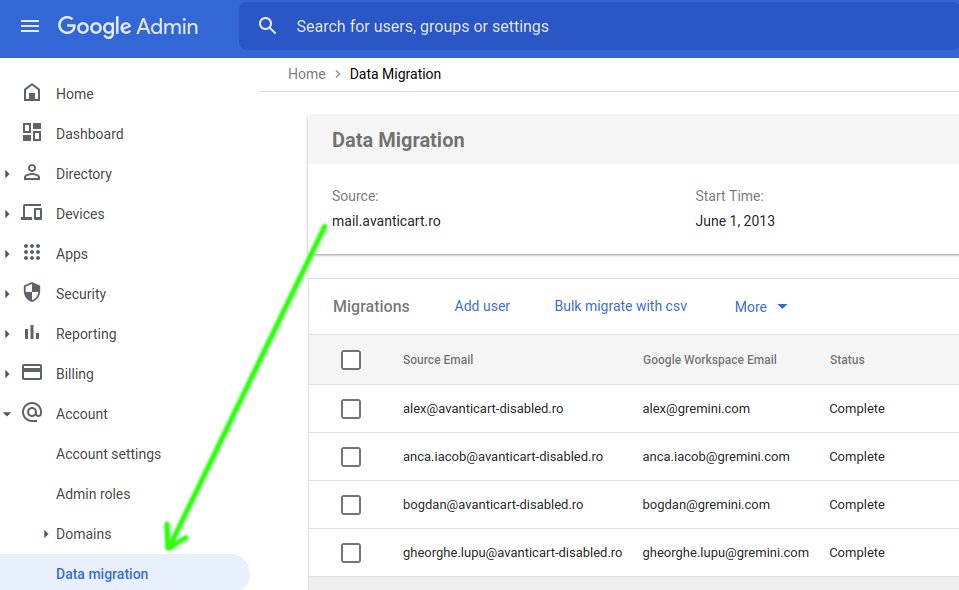Click the Migrations section label
The width and height of the screenshot is (959, 590).
point(371,306)
